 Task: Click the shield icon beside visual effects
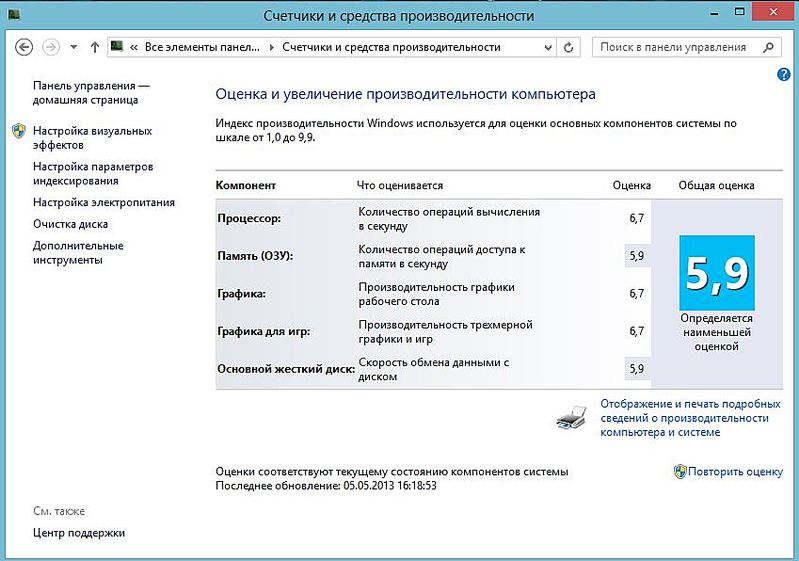click(19, 131)
